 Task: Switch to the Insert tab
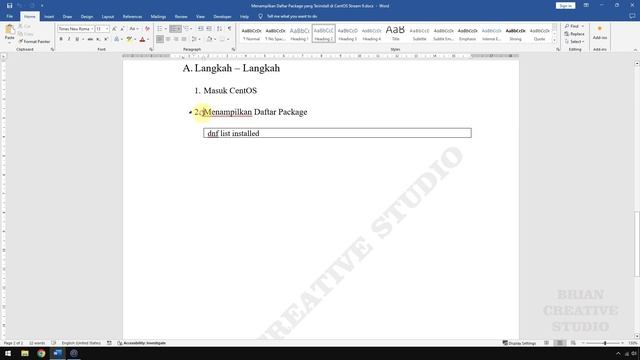point(49,17)
